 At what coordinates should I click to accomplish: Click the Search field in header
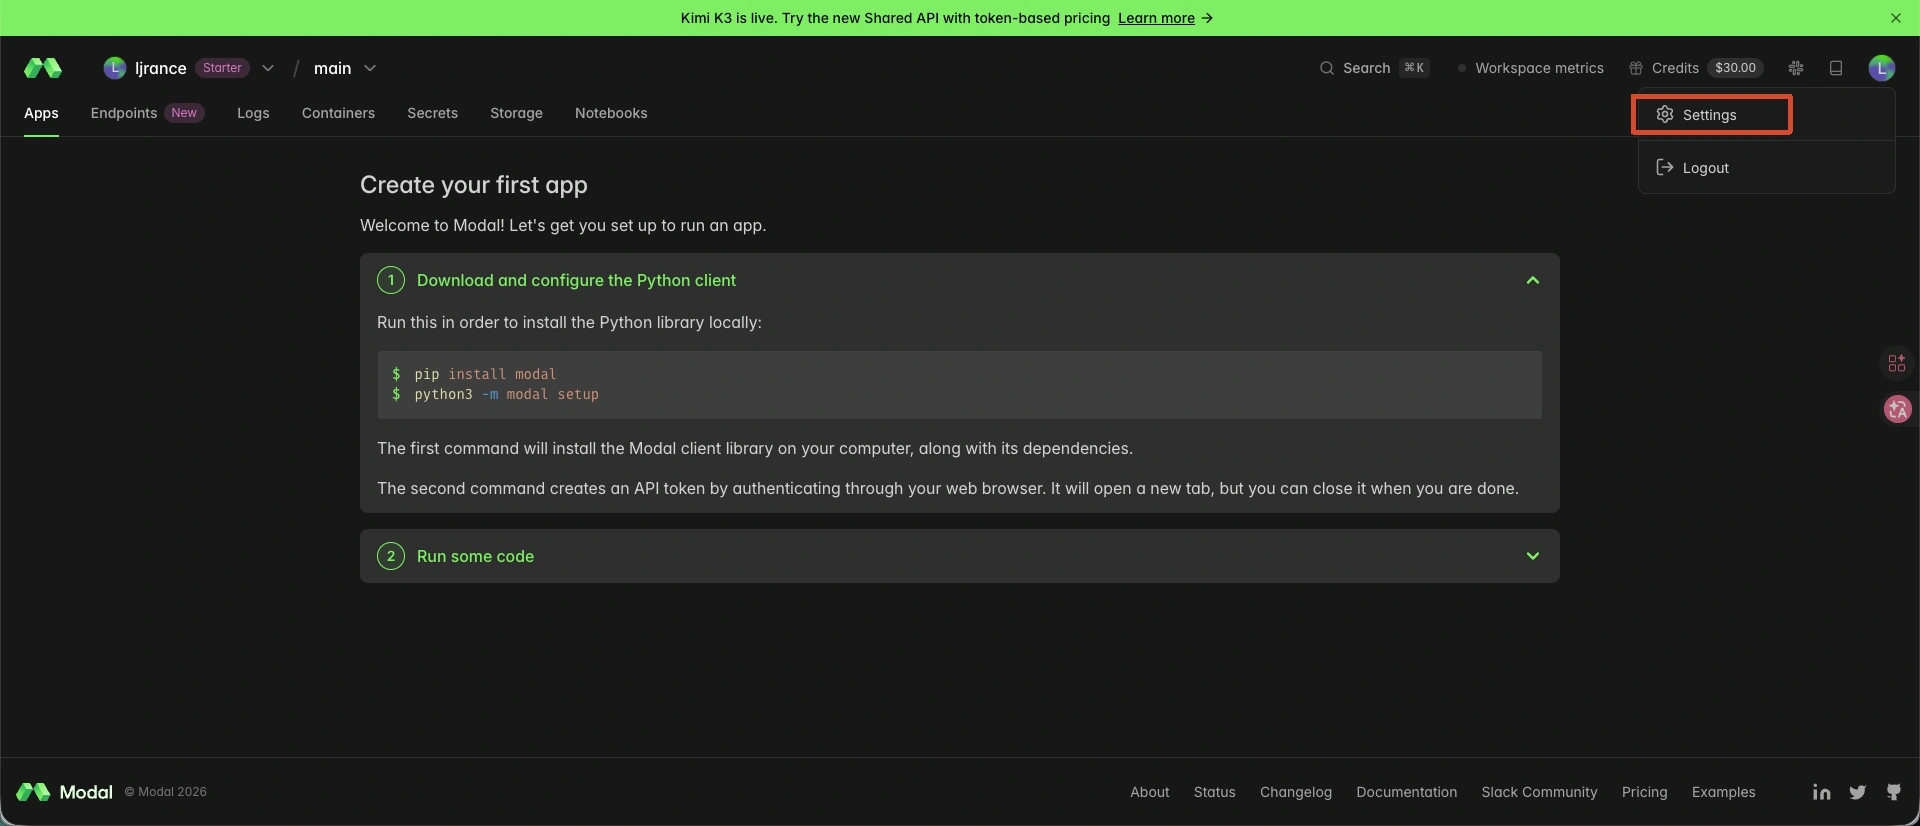pyautogui.click(x=1374, y=68)
